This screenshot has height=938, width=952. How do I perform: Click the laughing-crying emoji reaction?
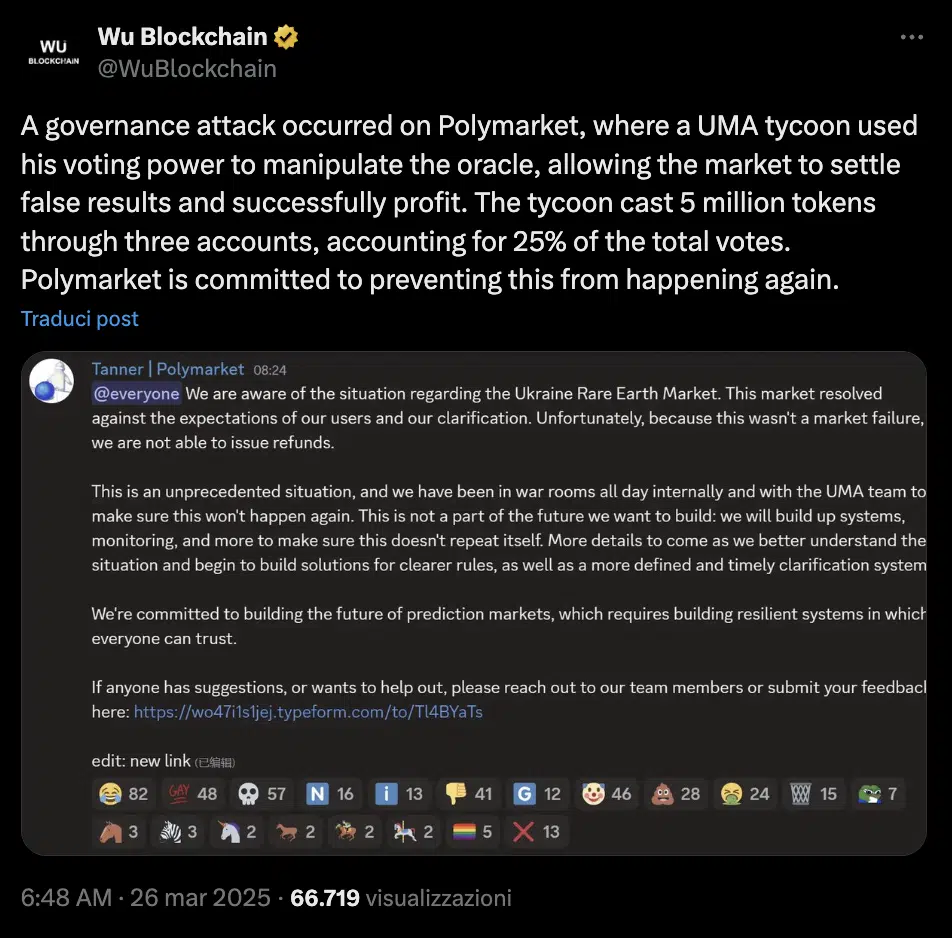coord(124,794)
